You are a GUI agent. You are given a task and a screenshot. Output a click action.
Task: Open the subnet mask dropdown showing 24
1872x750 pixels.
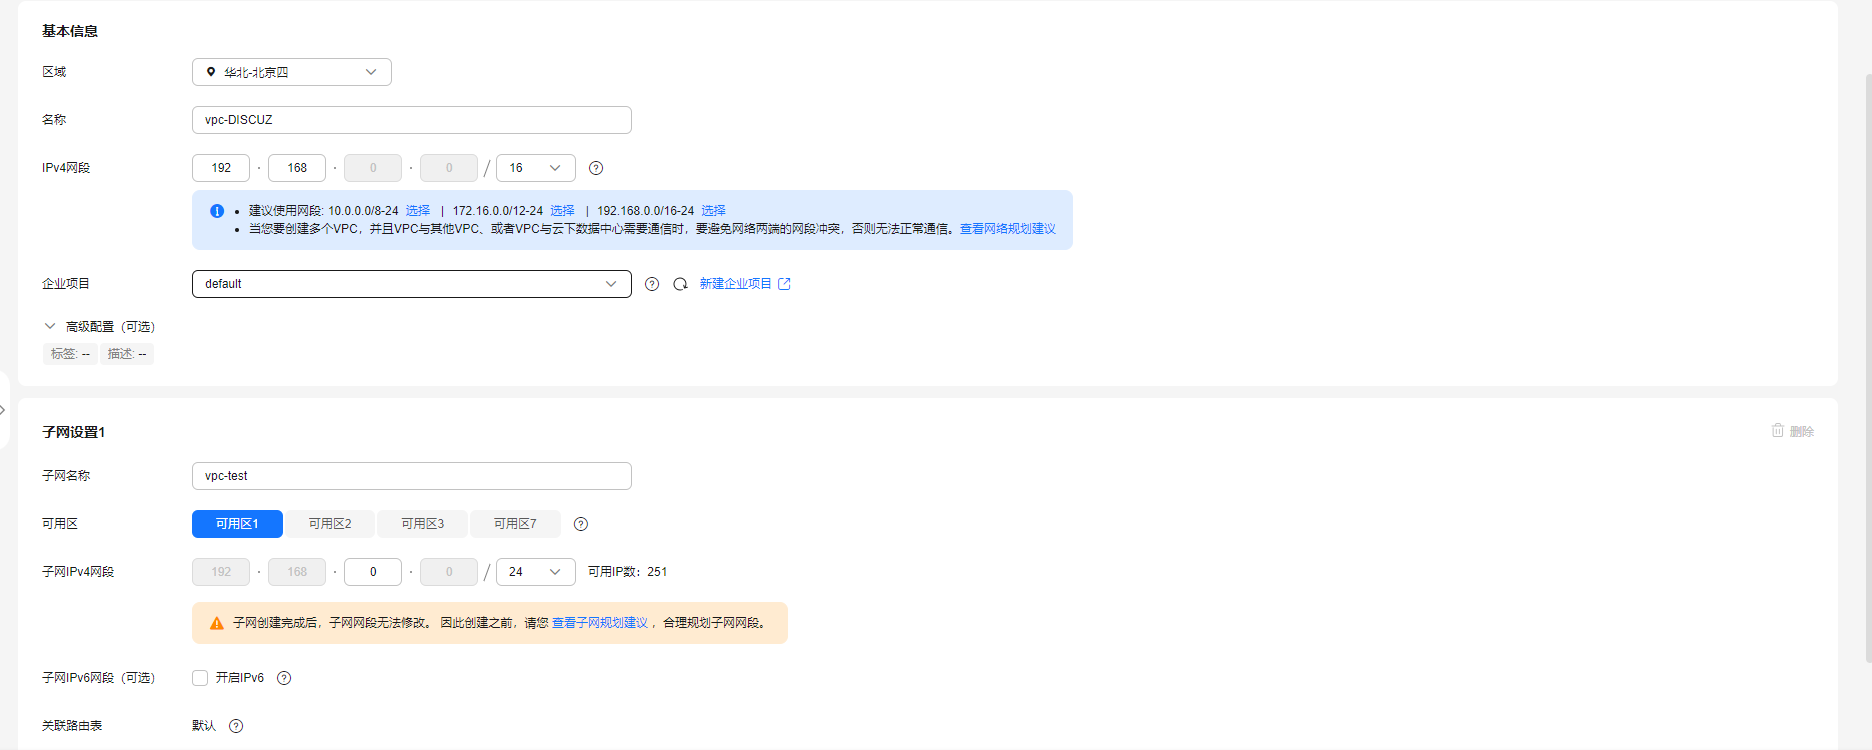pos(536,572)
